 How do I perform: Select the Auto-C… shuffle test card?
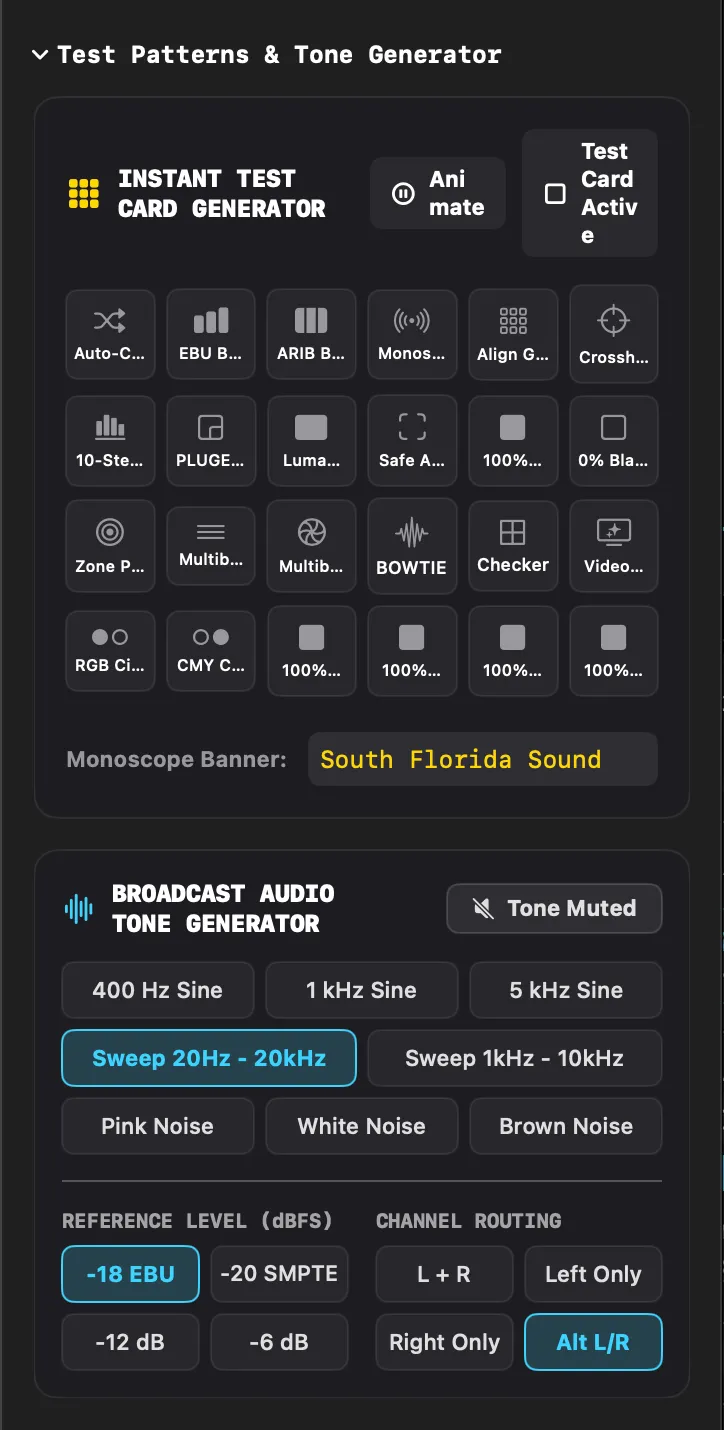[x=110, y=335]
